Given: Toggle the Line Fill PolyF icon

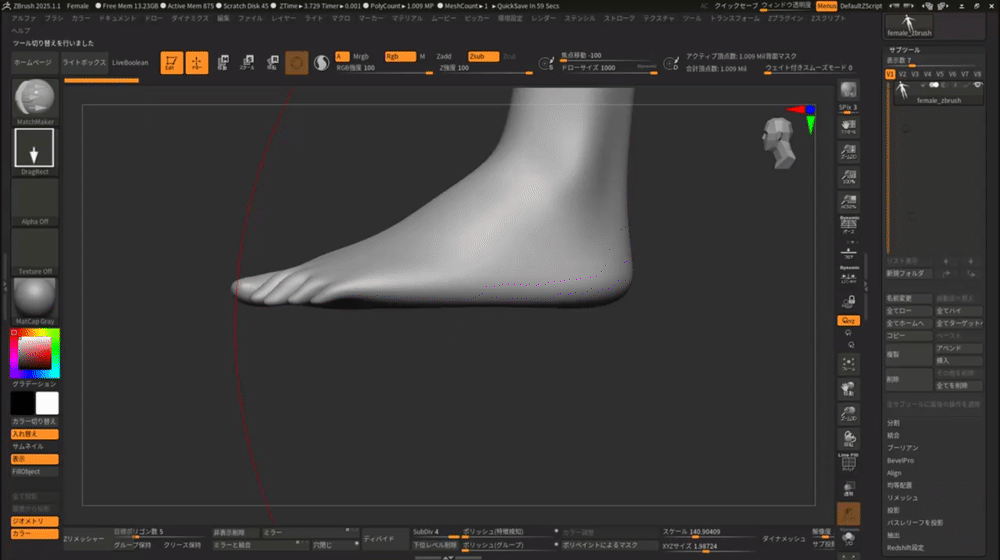Looking at the screenshot, I should pos(848,462).
